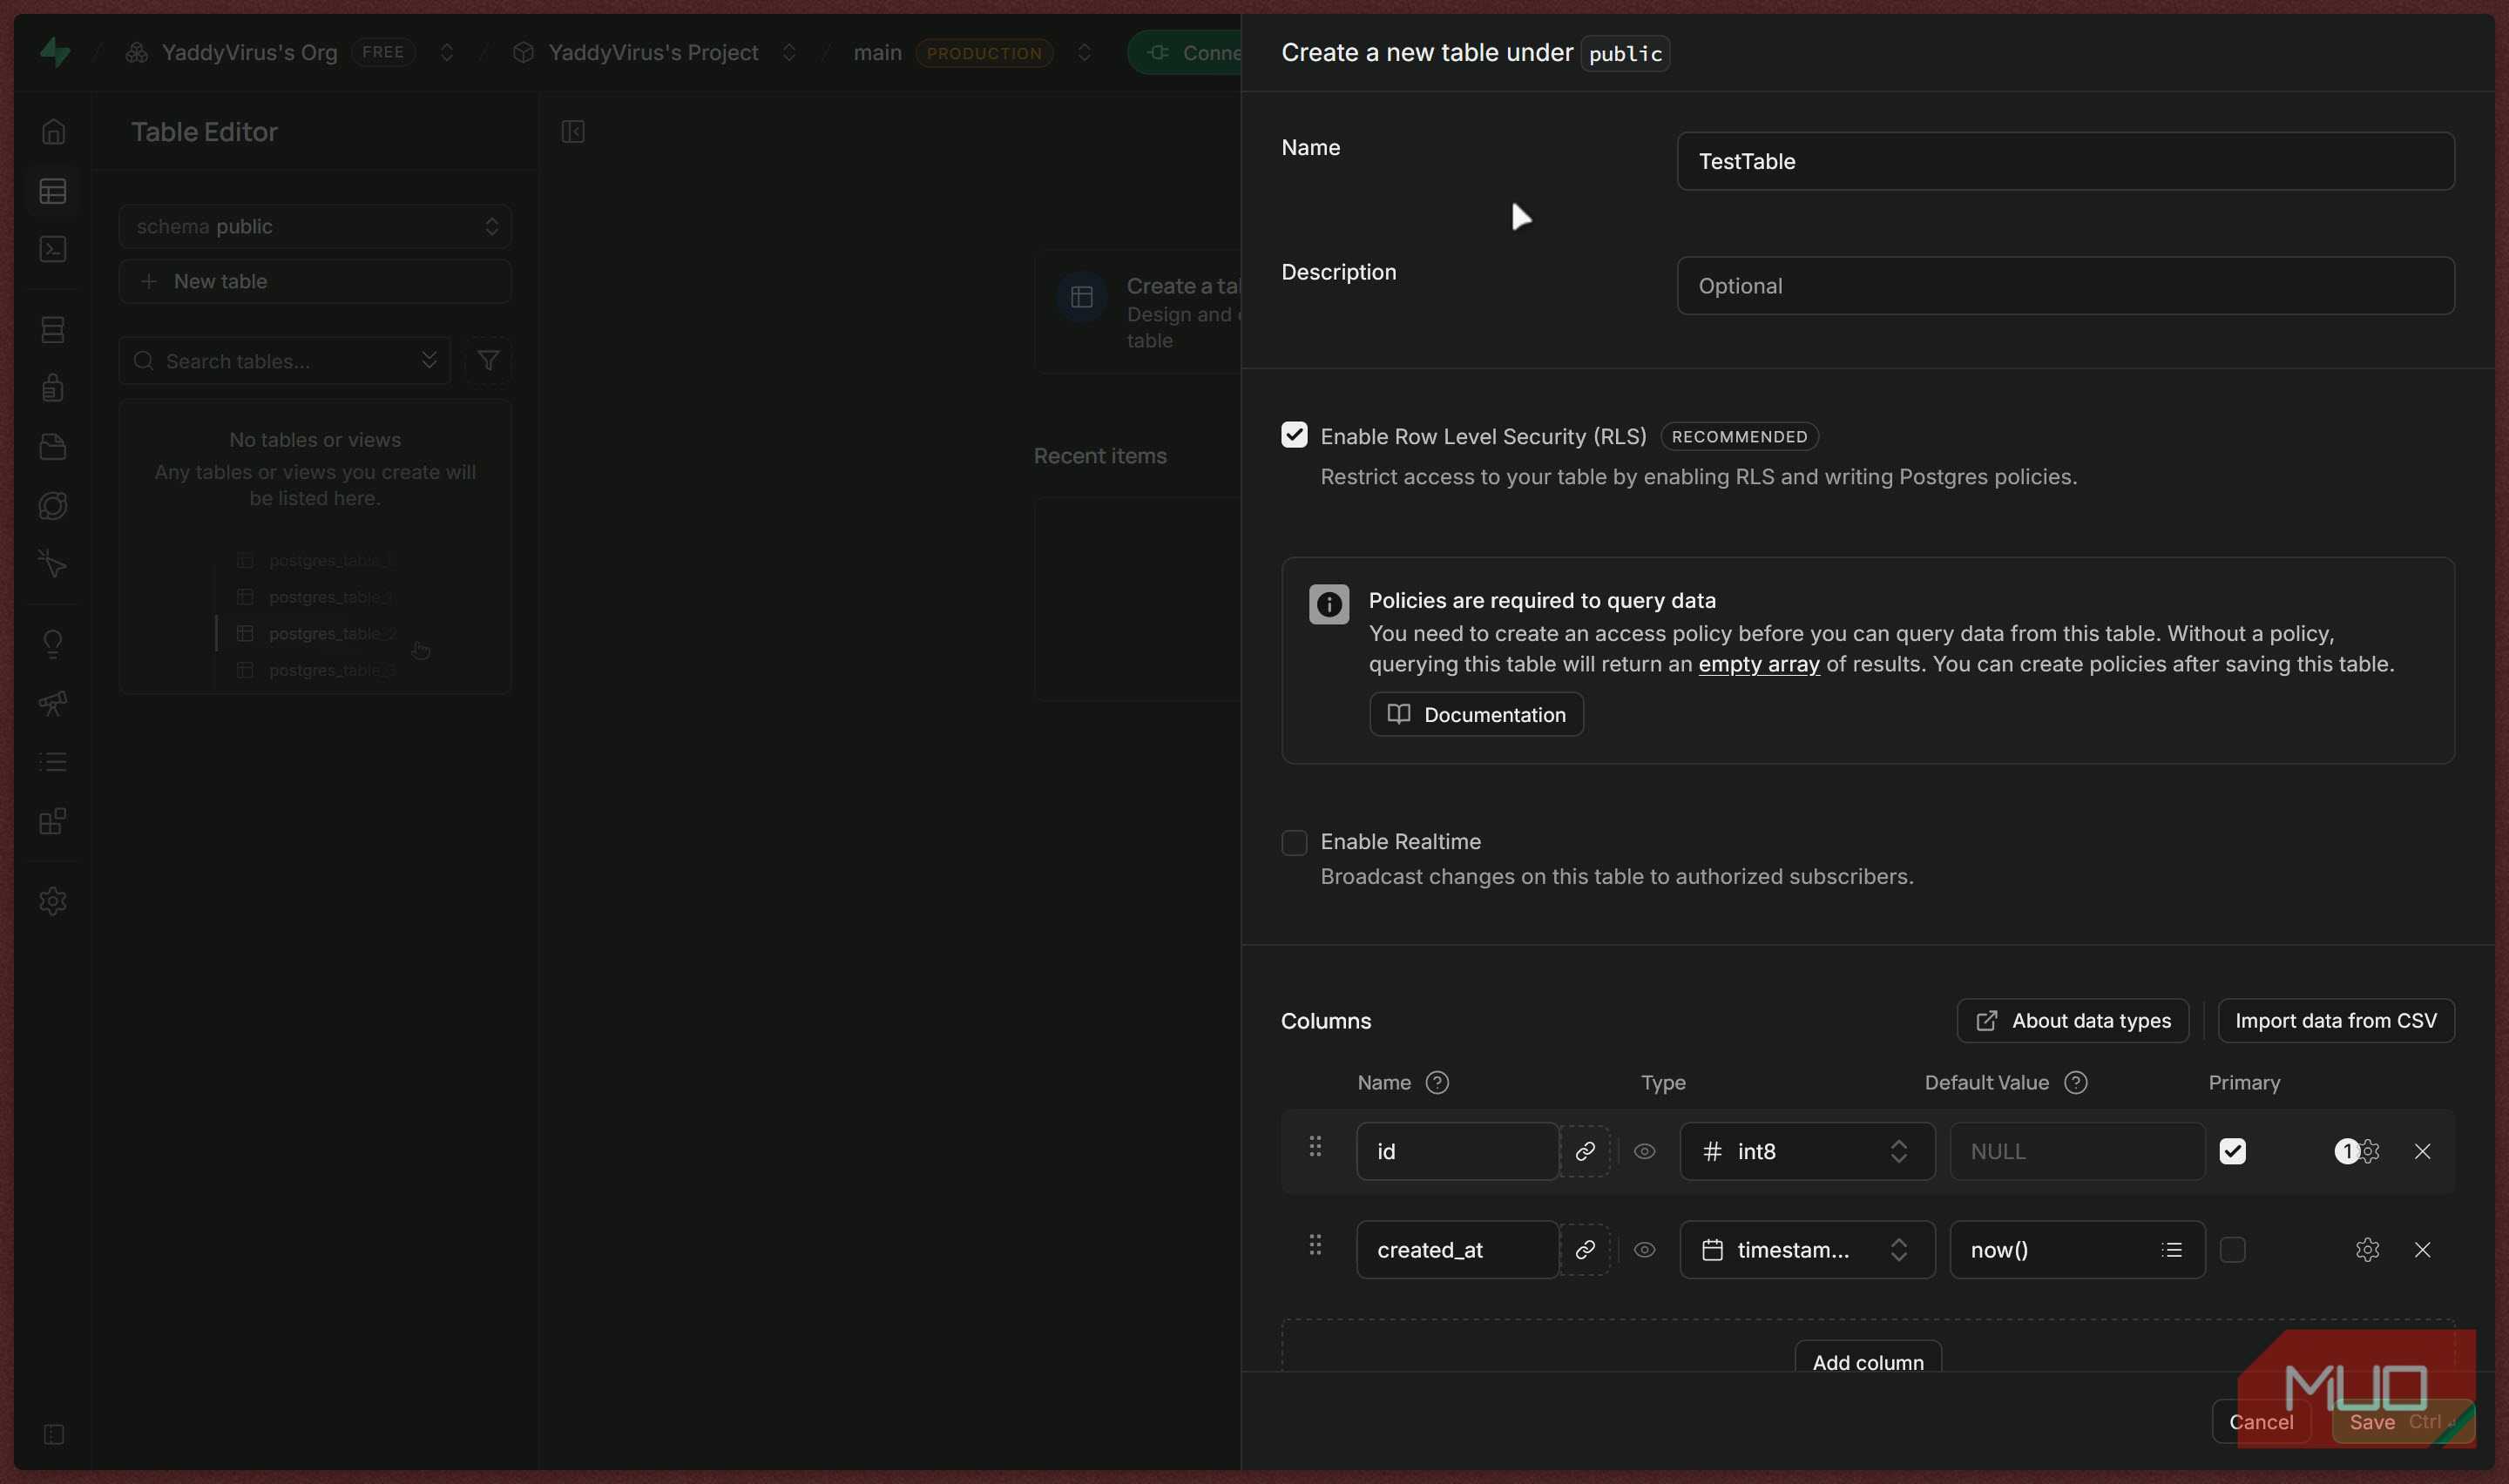Click the empty array link

click(x=1759, y=664)
